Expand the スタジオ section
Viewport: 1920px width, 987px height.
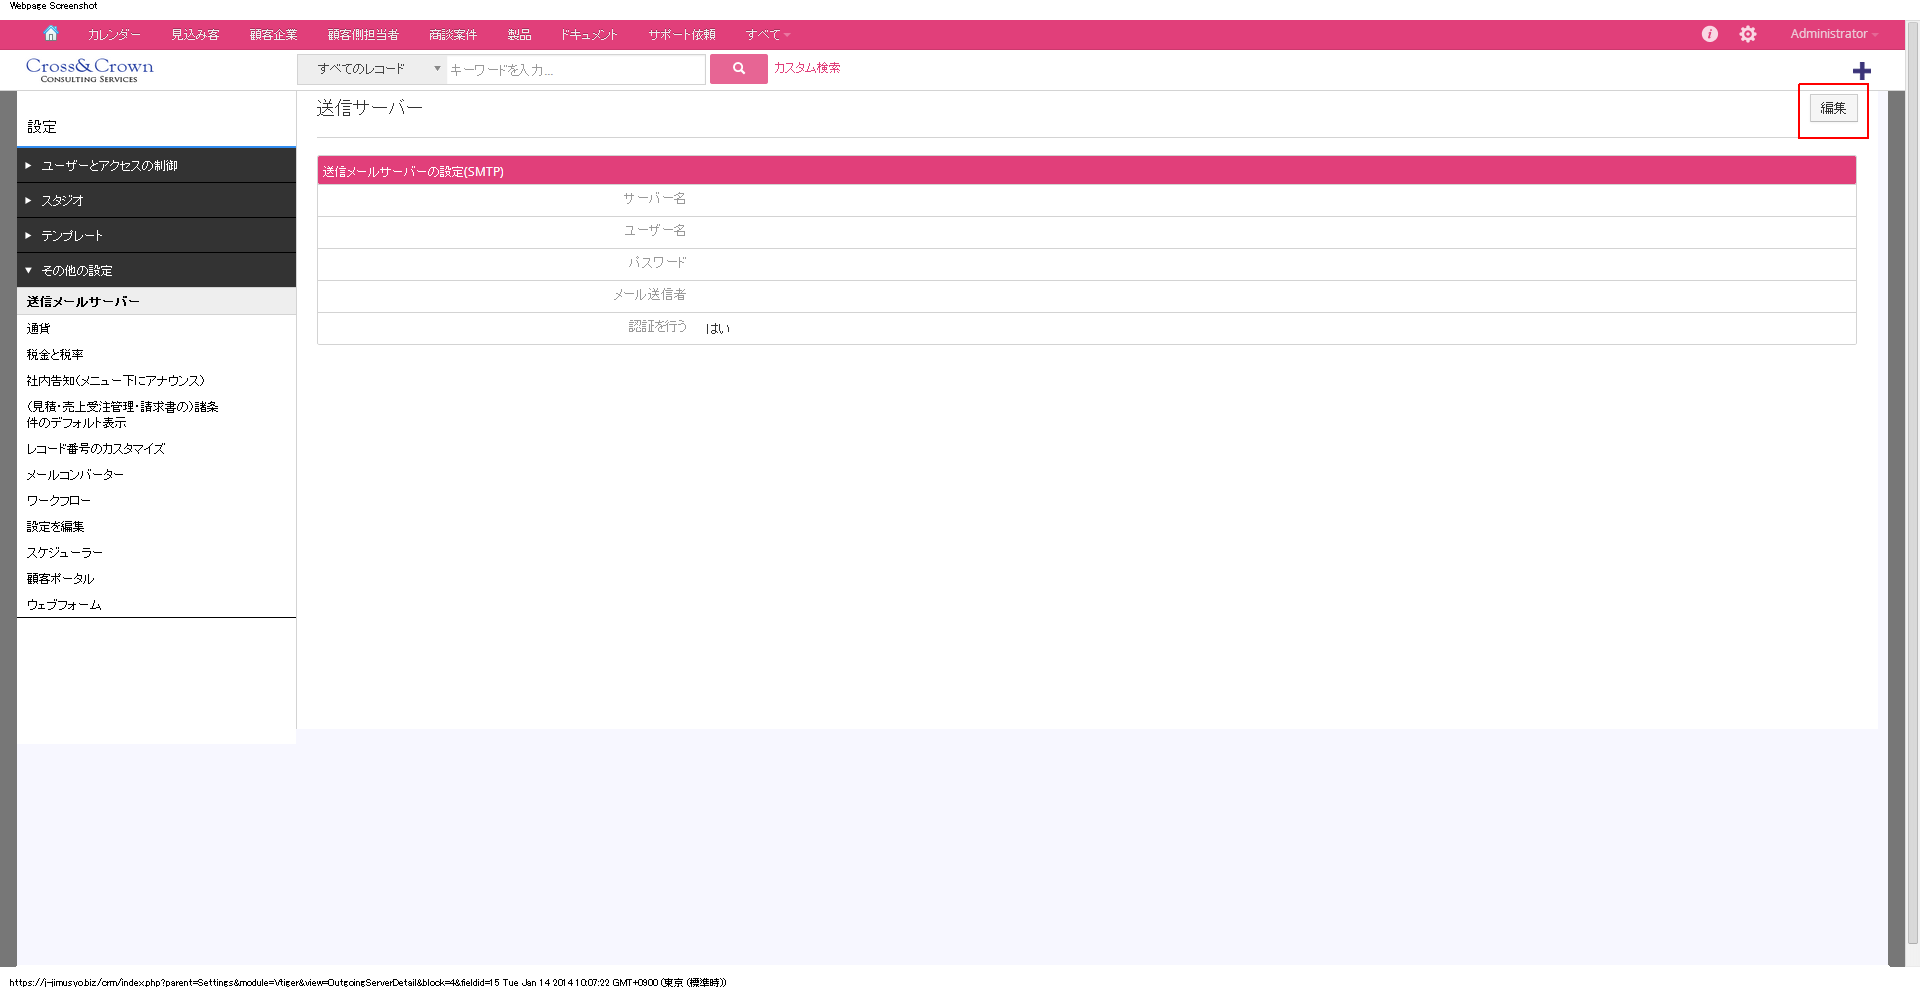point(62,201)
